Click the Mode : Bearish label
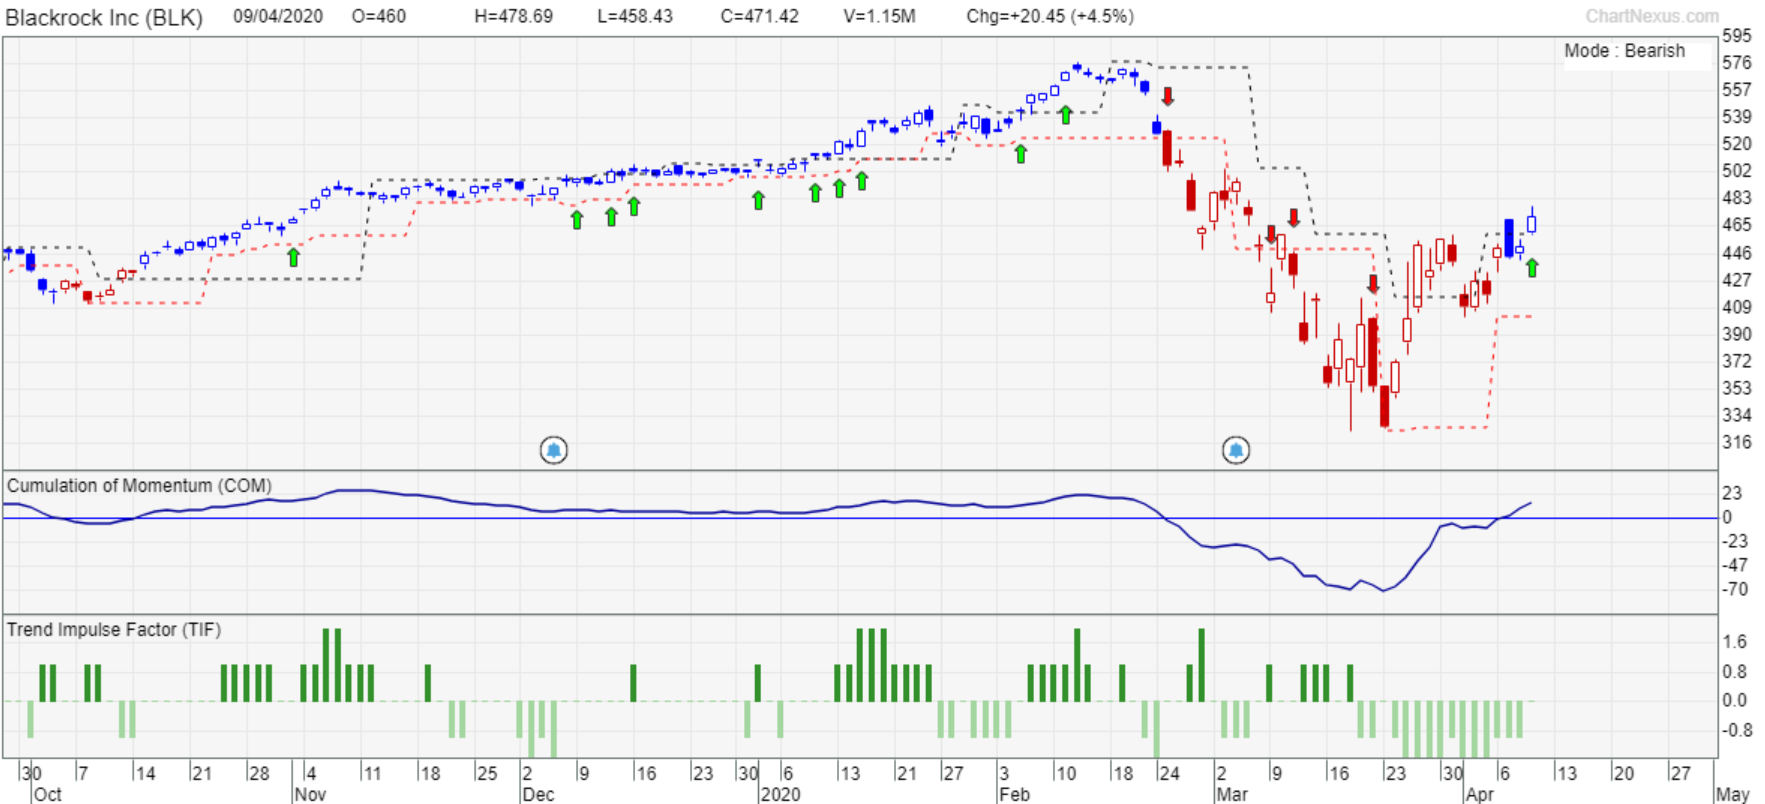This screenshot has width=1765, height=804. [x=1625, y=51]
